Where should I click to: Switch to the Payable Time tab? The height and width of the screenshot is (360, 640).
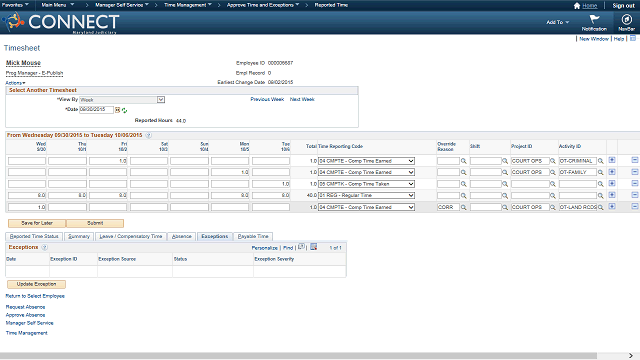(253, 236)
